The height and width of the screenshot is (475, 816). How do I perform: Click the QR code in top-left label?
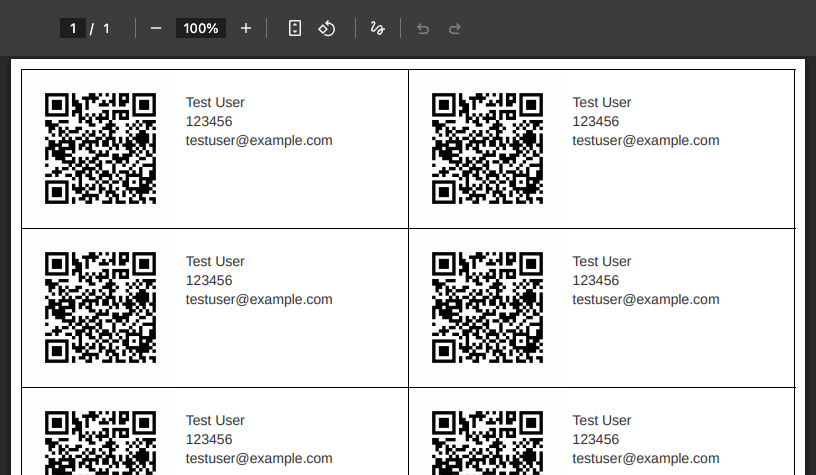(x=100, y=148)
